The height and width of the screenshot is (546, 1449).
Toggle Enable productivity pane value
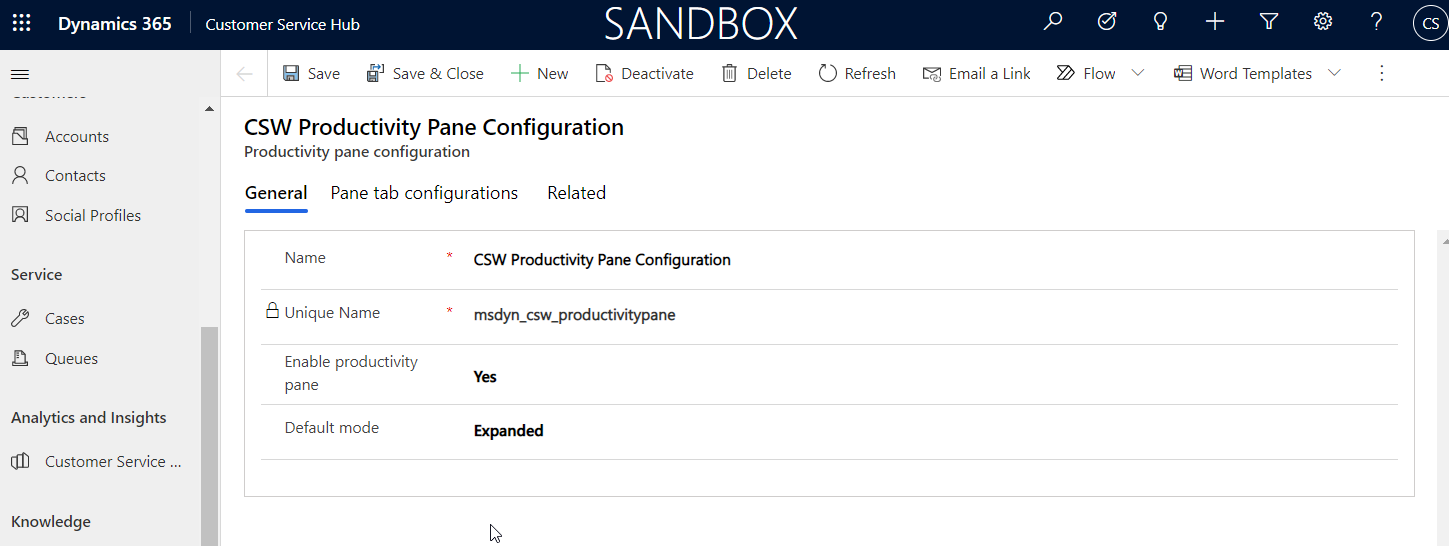(485, 377)
